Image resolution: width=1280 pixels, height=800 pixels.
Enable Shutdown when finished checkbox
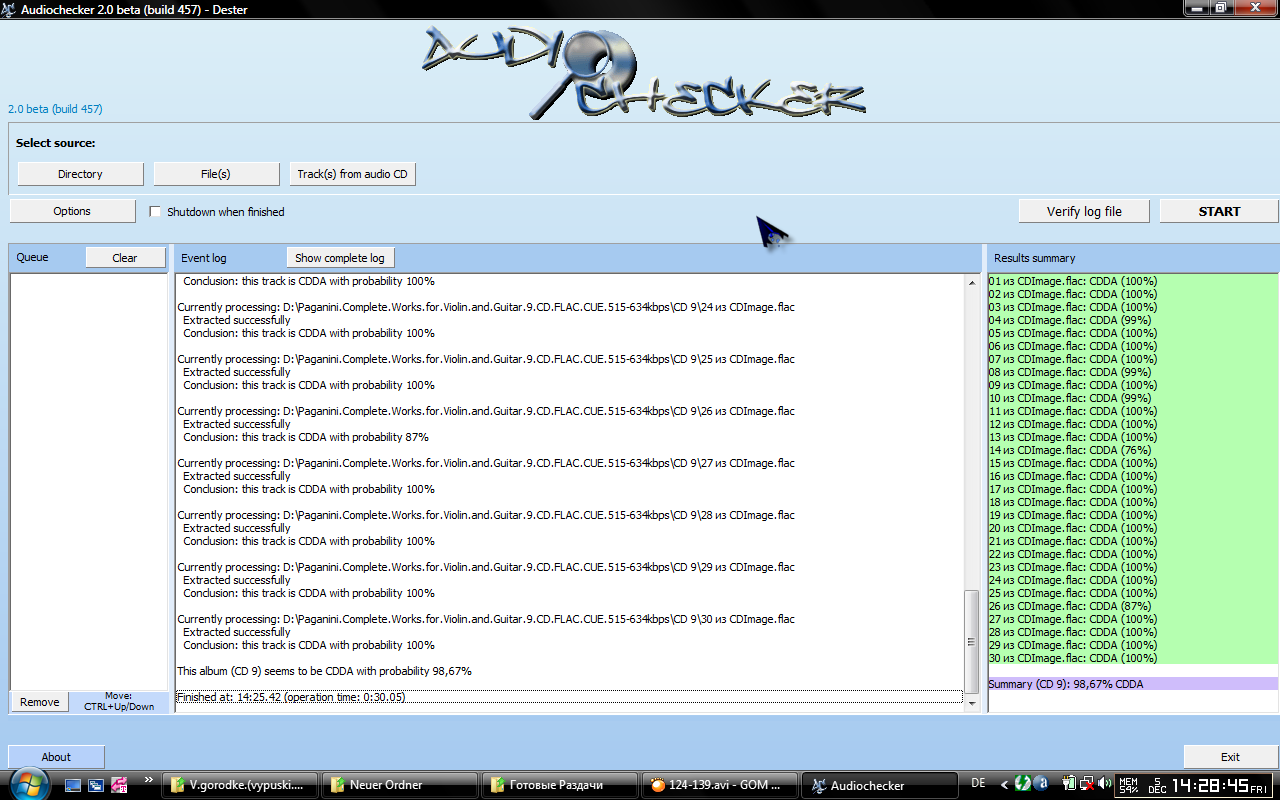[155, 212]
